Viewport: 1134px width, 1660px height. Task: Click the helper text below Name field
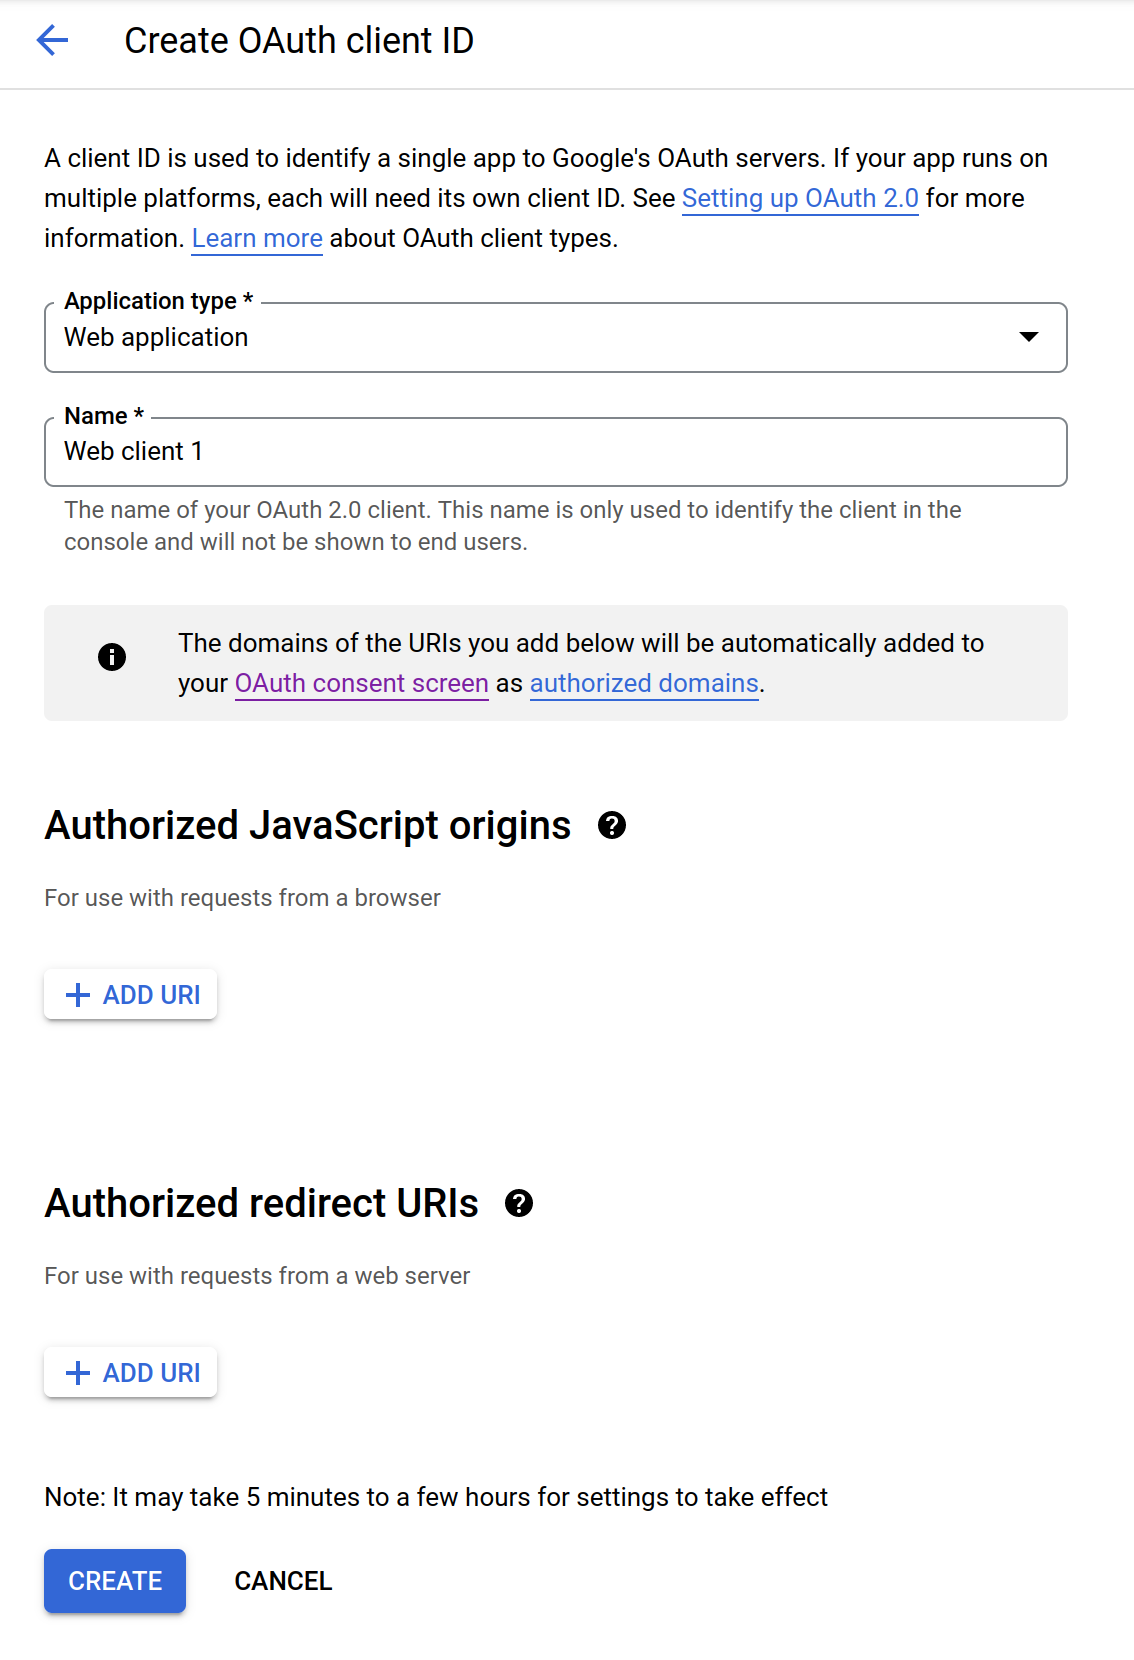512,526
